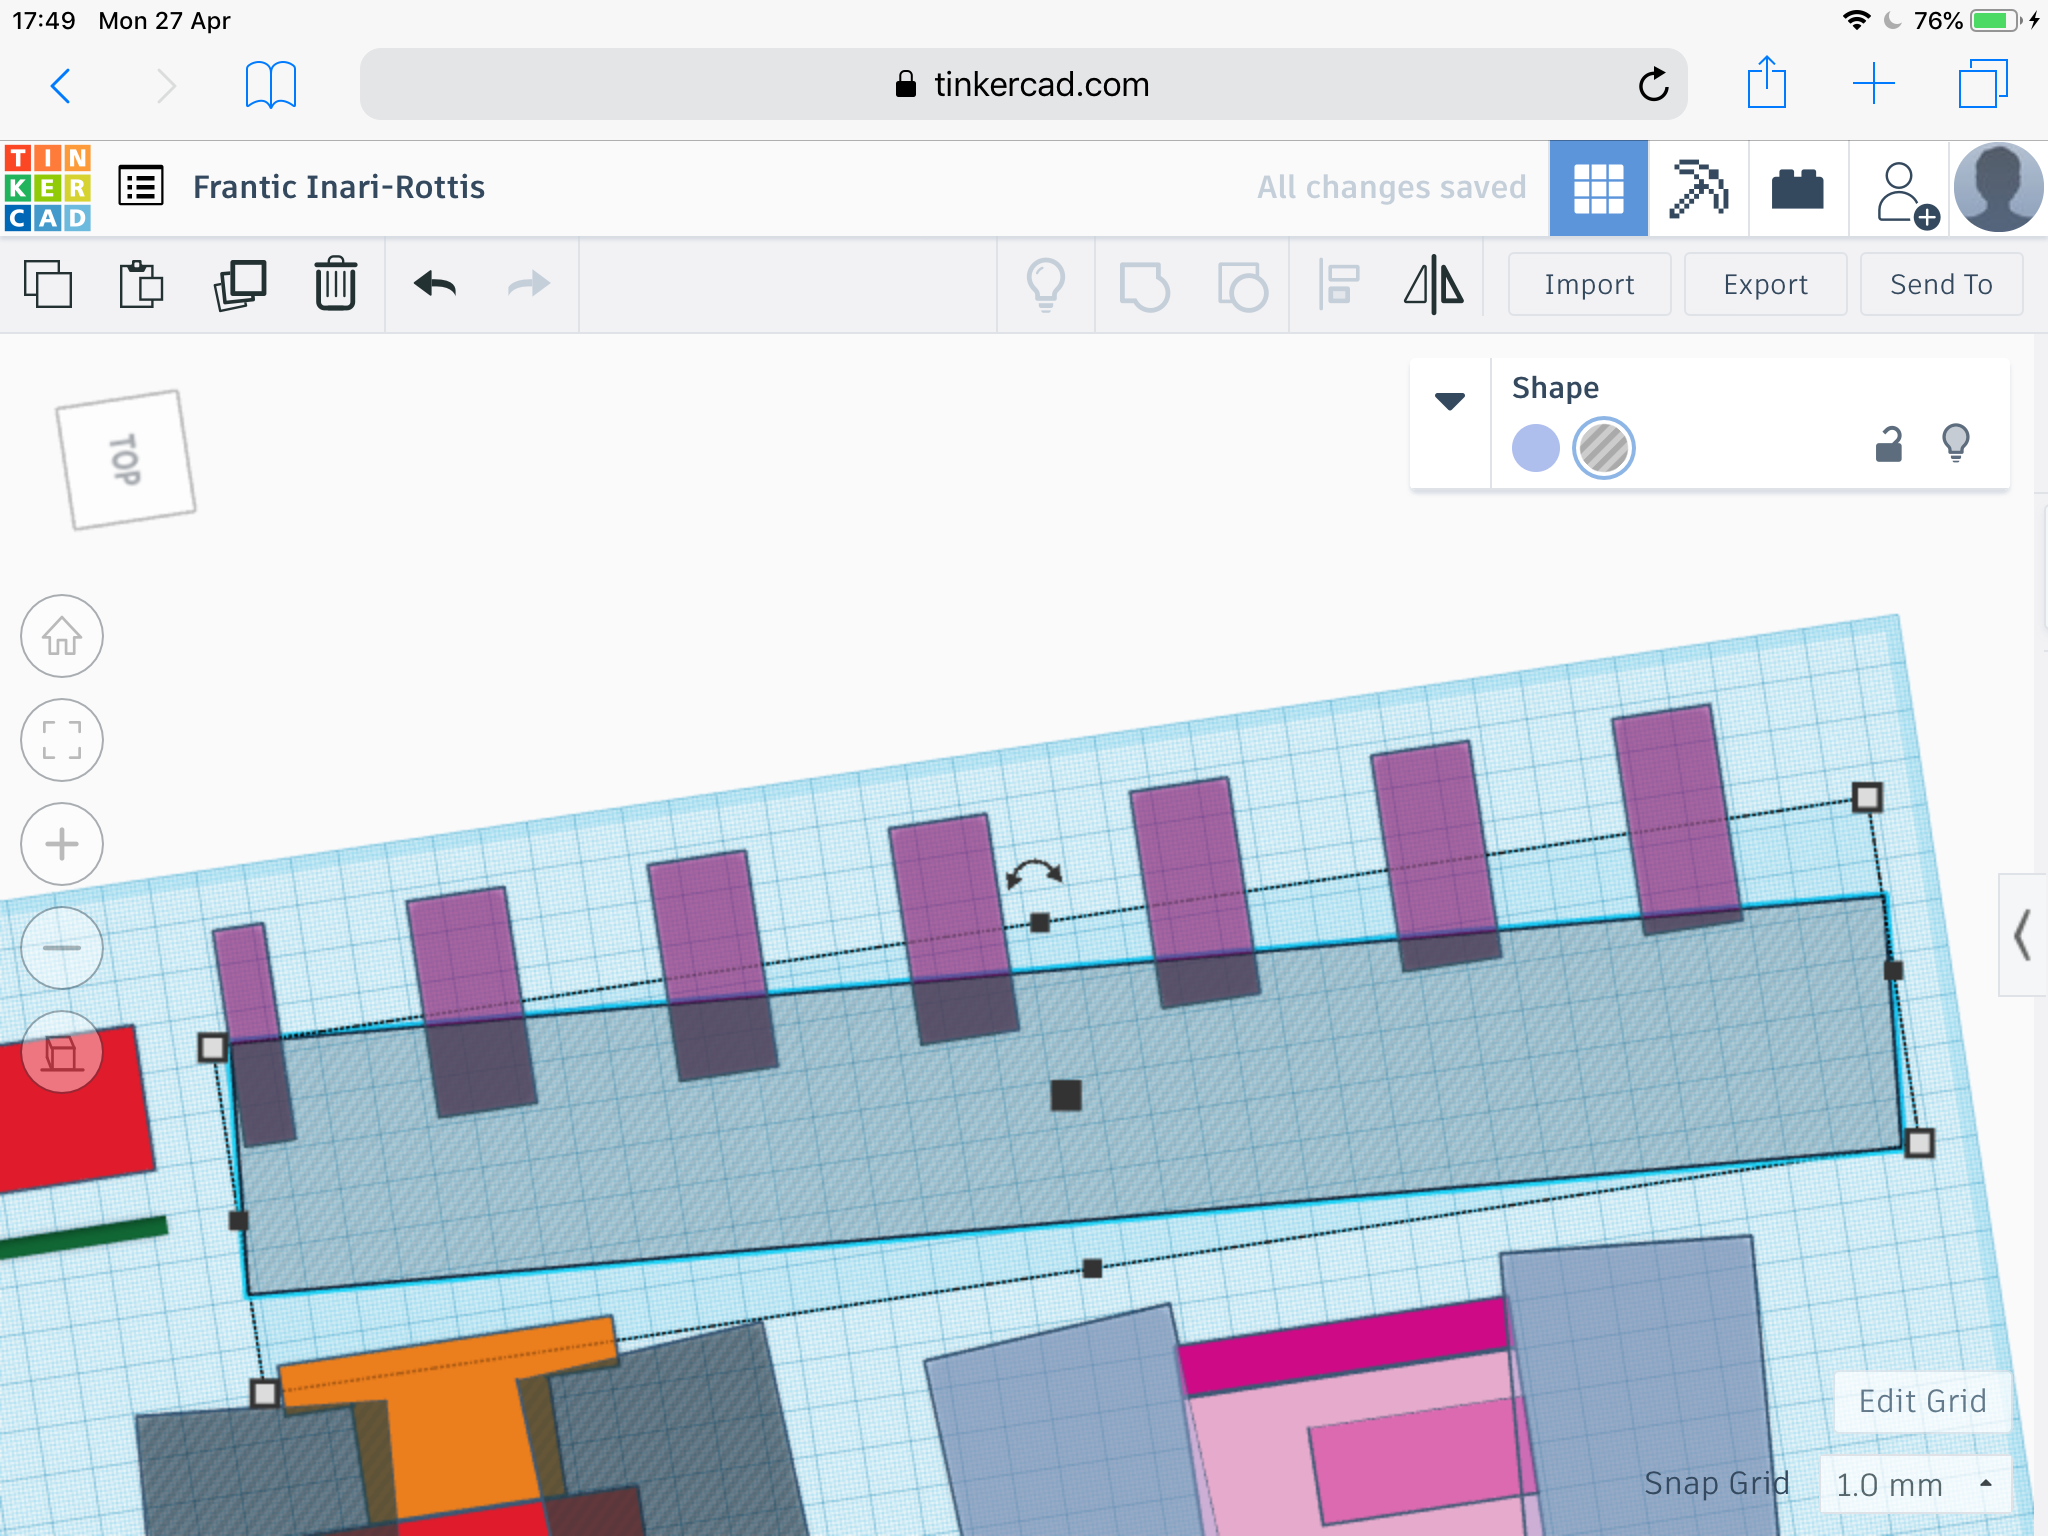Open the Tinkercad logo home

pyautogui.click(x=48, y=187)
